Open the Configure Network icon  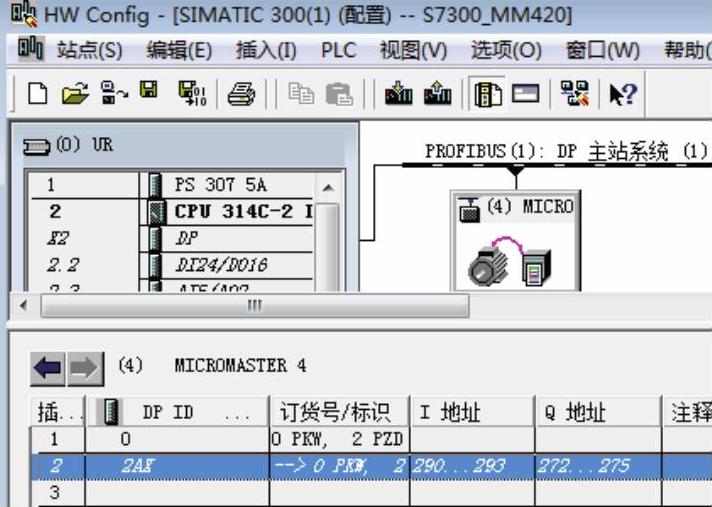pyautogui.click(x=574, y=93)
